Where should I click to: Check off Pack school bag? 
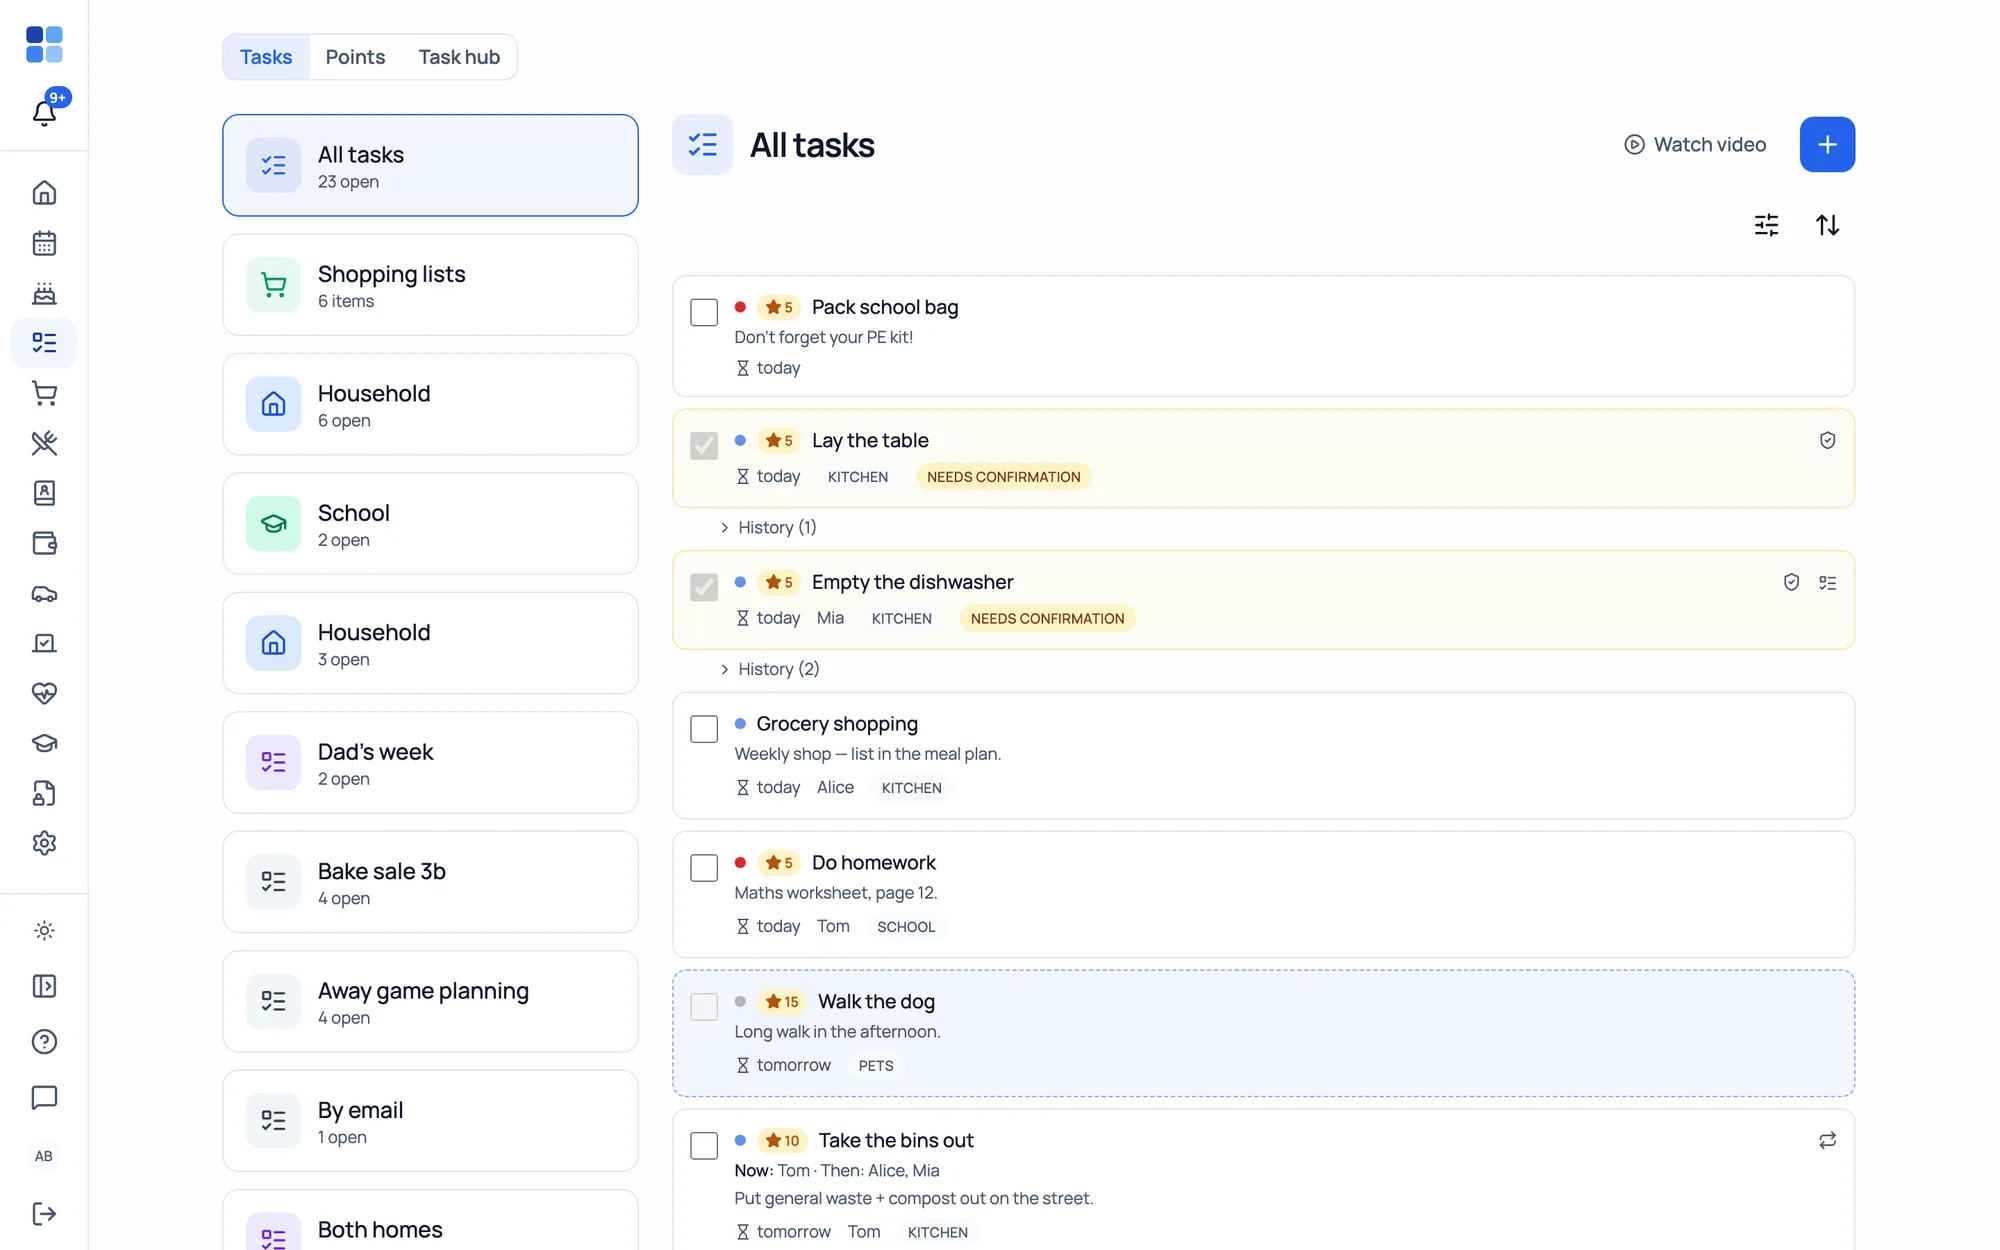[x=704, y=312]
